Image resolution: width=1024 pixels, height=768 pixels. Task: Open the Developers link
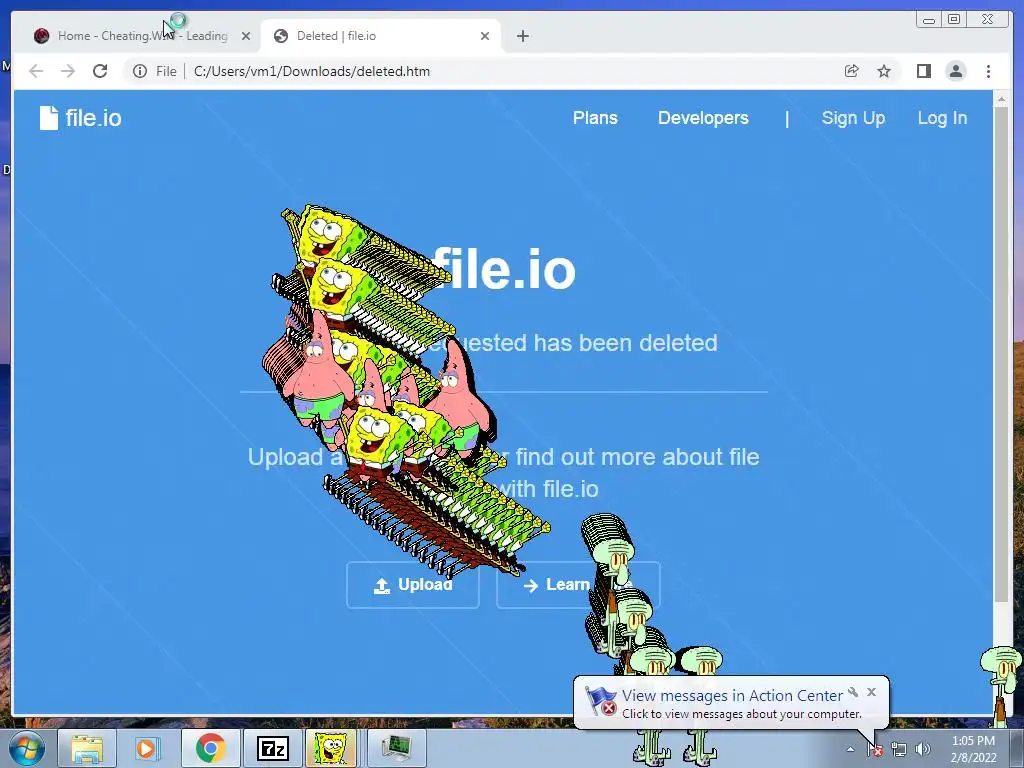703,118
